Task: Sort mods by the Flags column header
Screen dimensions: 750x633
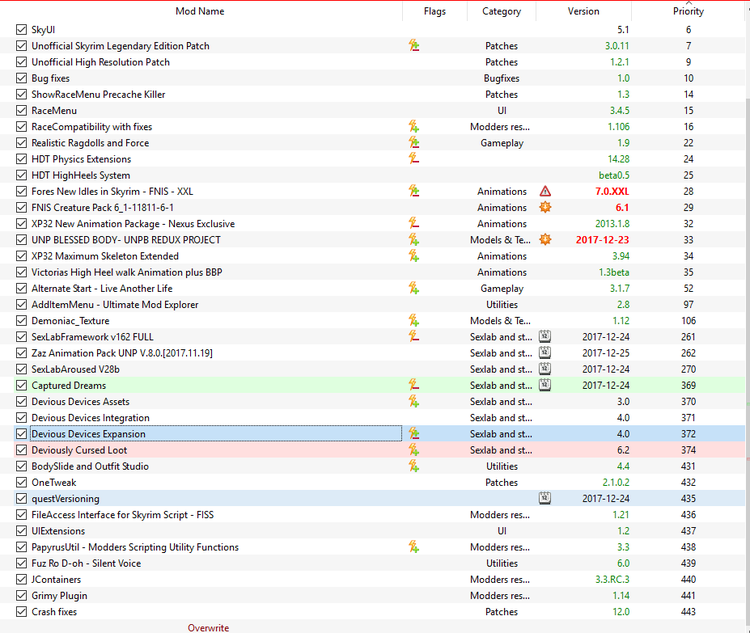Action: click(435, 11)
